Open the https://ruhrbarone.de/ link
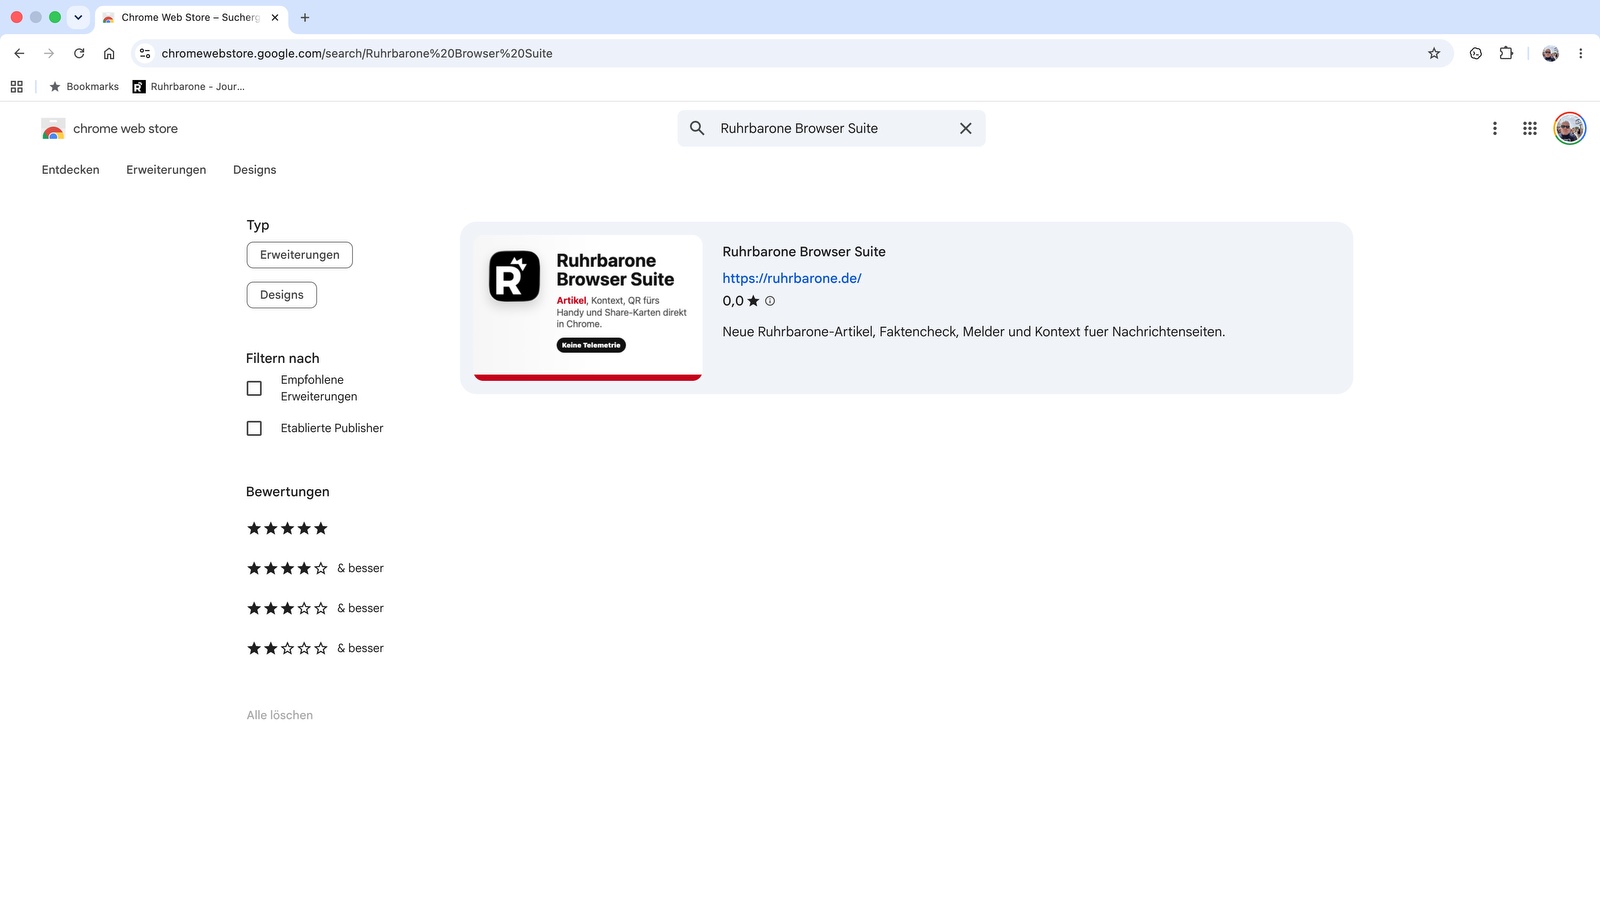 pos(792,278)
